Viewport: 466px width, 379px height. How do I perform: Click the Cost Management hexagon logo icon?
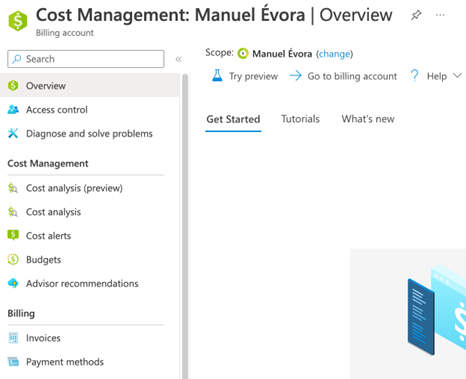[x=18, y=21]
